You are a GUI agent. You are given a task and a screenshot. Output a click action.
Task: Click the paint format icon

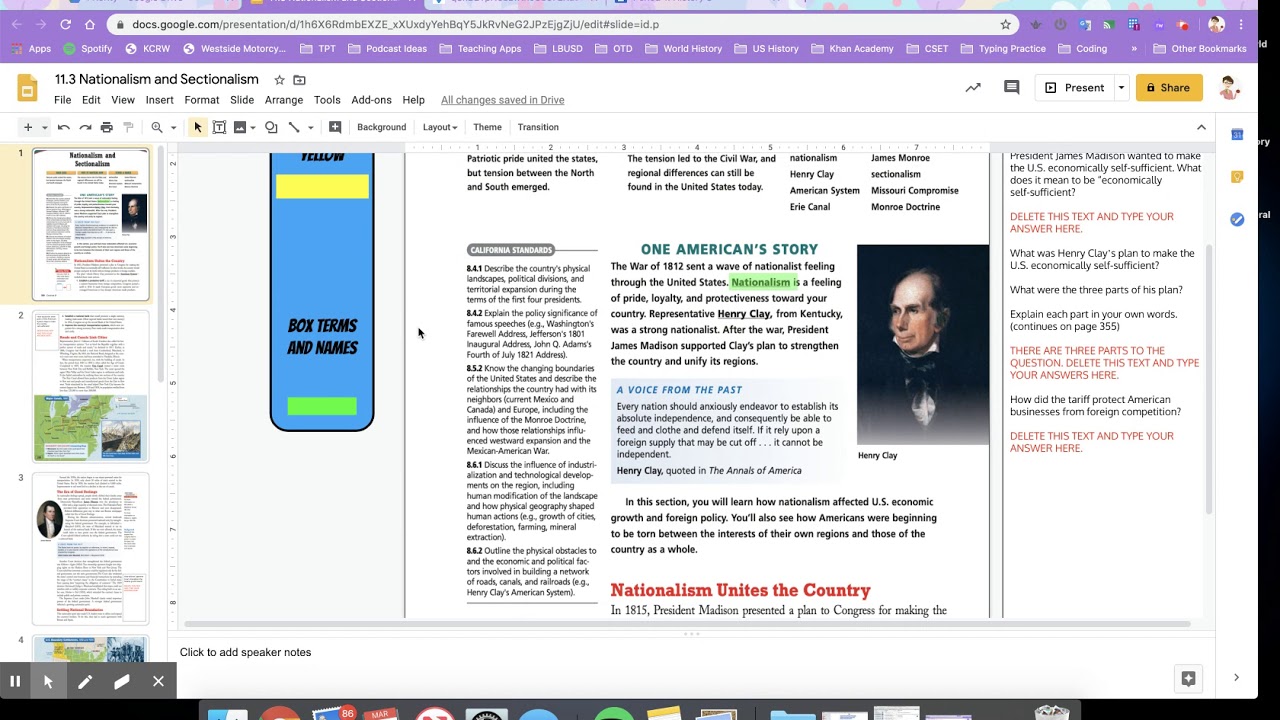tap(128, 127)
